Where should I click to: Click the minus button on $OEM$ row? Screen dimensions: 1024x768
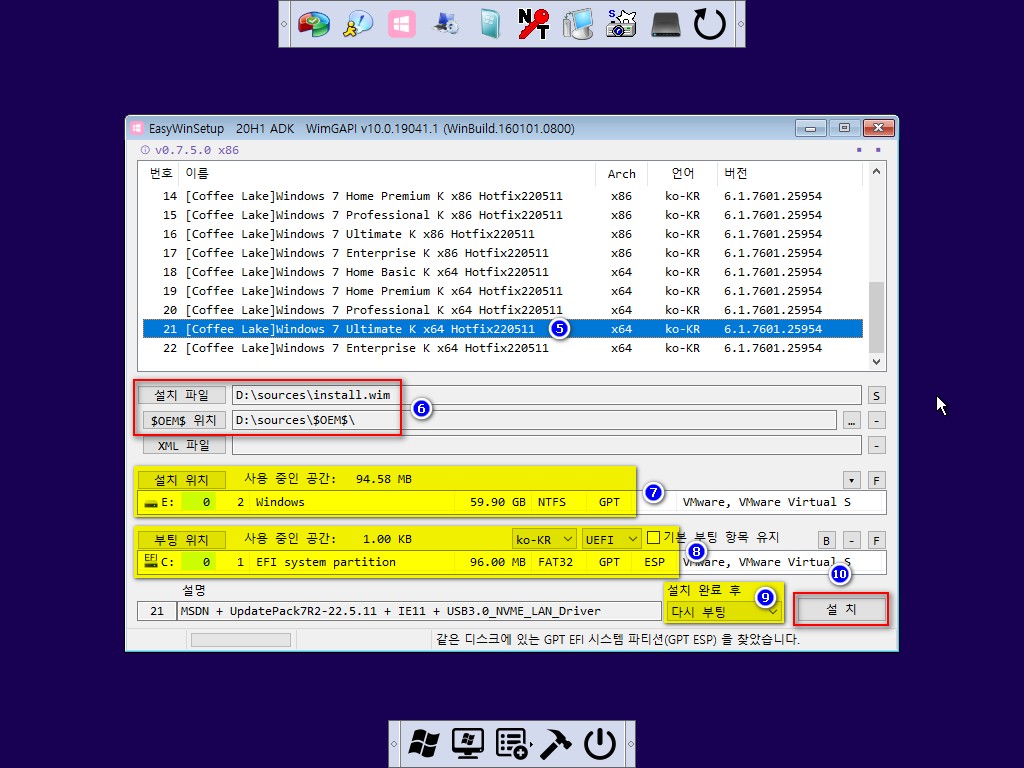pos(876,421)
